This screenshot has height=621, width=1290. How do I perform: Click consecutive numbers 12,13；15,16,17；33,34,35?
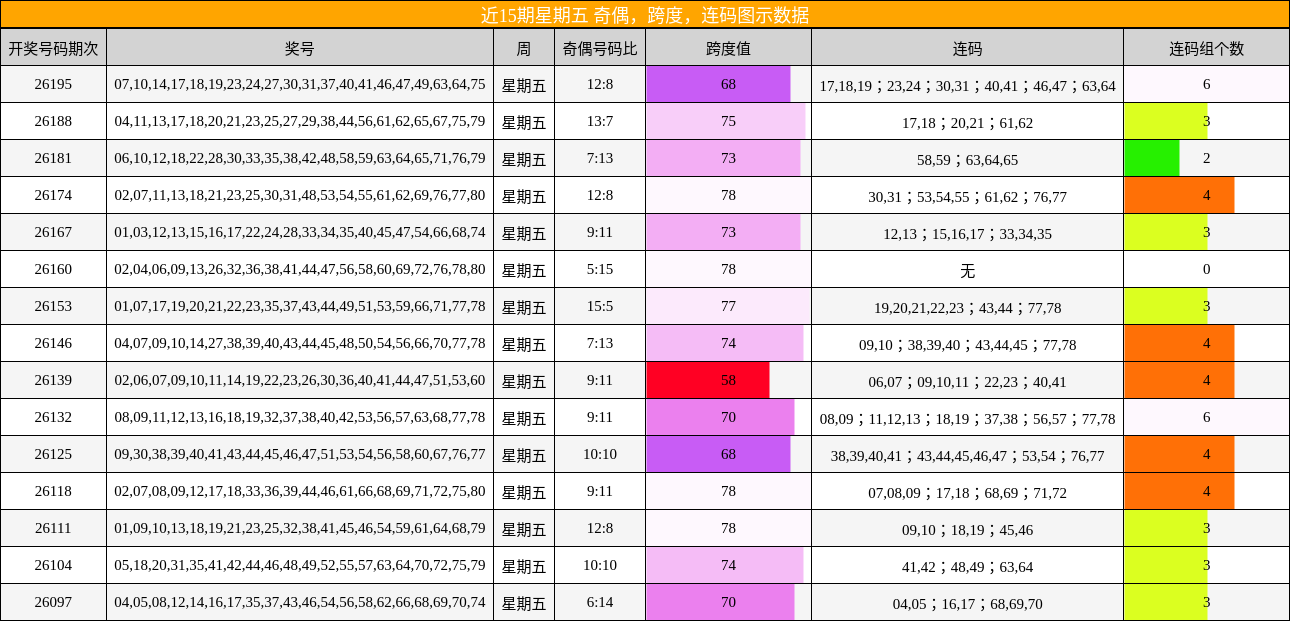(x=967, y=233)
